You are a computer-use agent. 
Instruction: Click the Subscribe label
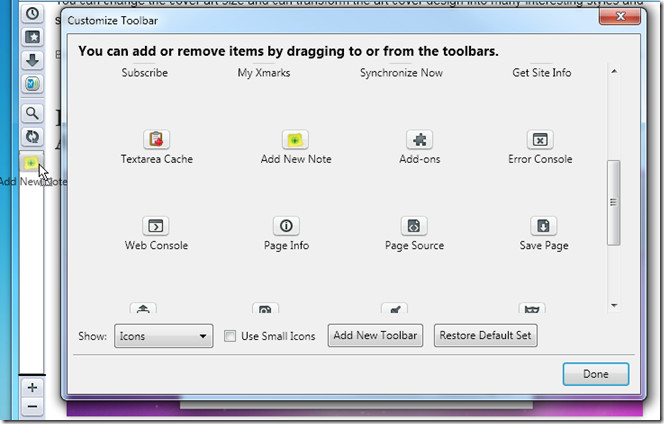145,73
